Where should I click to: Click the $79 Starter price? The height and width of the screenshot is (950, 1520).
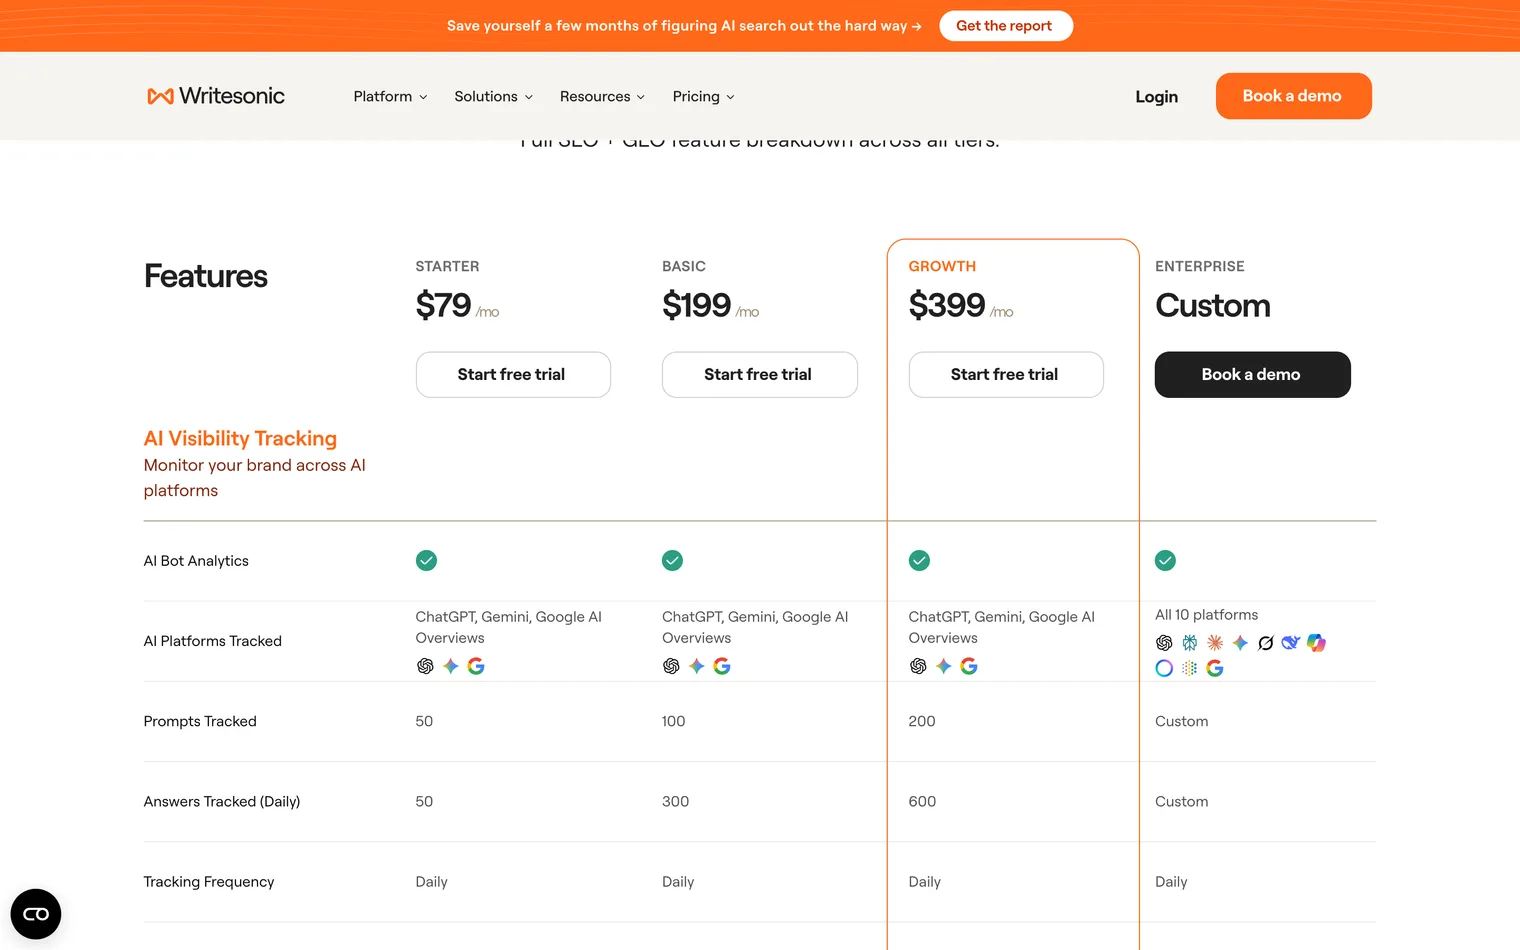click(x=443, y=305)
